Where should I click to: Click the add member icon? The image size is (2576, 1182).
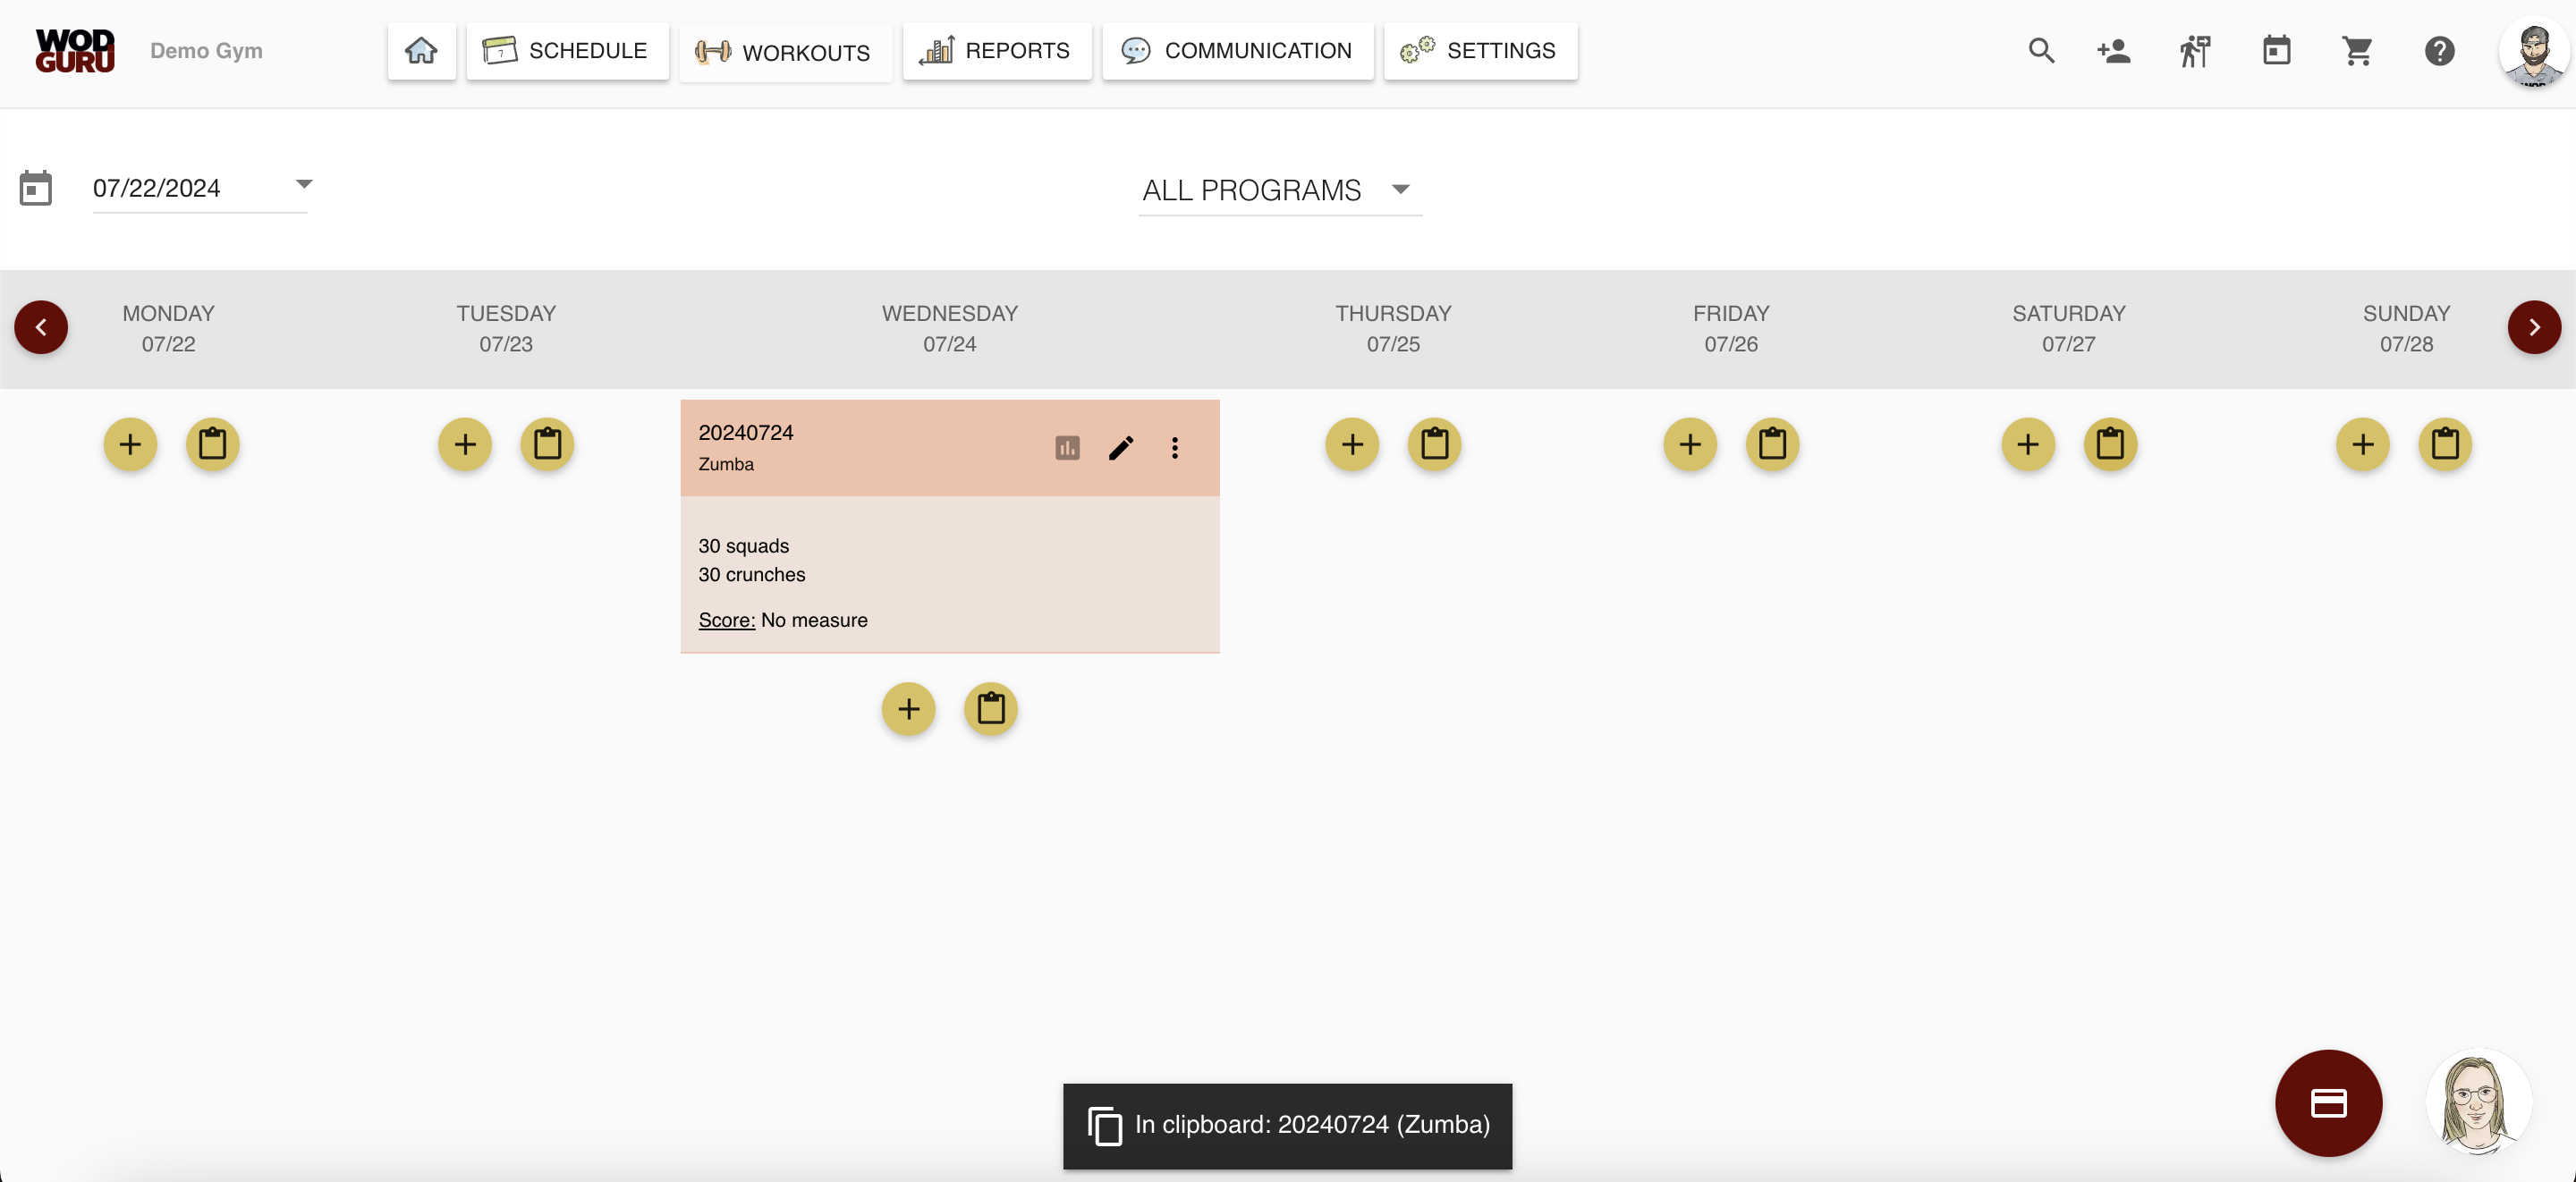click(x=2114, y=50)
